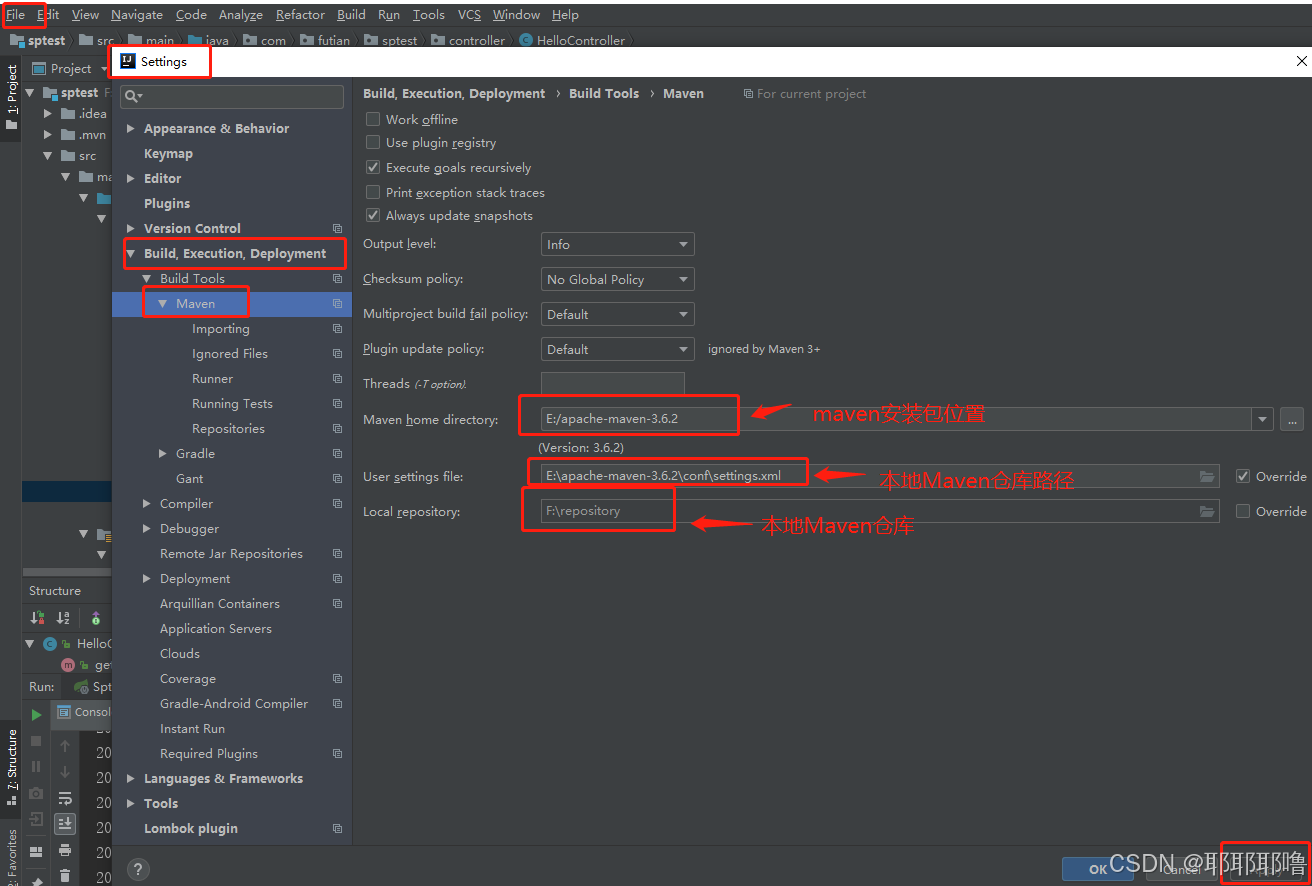Expand the Gradle settings node
The width and height of the screenshot is (1312, 886).
162,454
